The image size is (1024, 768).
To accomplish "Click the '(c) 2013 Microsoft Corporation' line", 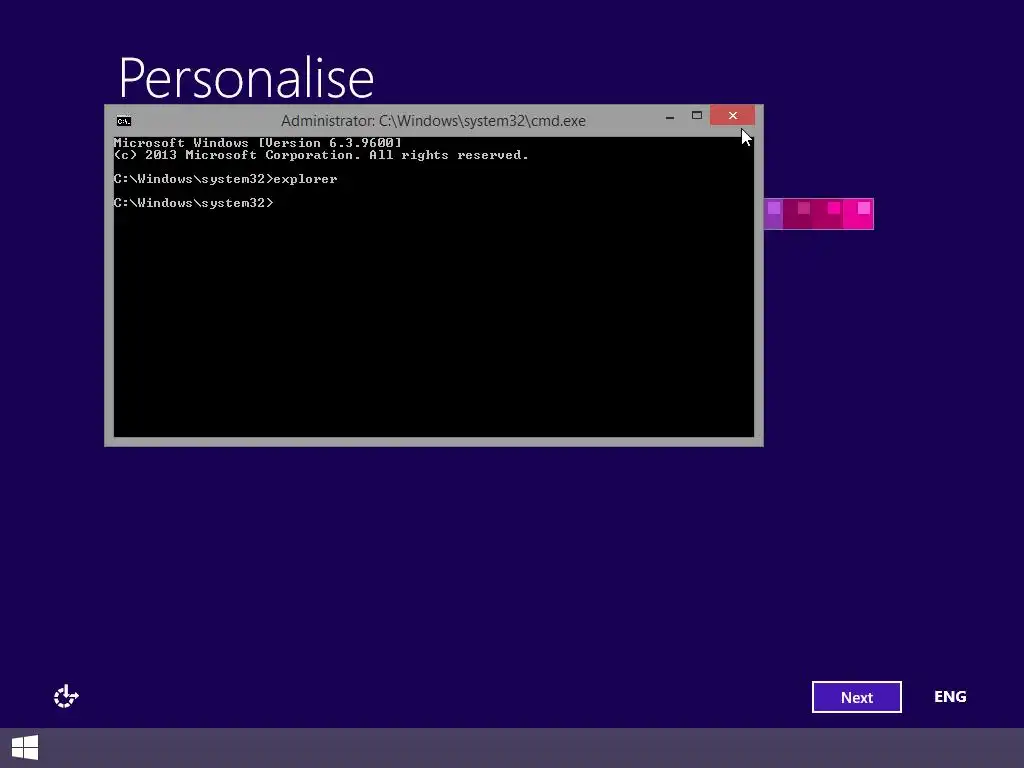I will pyautogui.click(x=321, y=155).
